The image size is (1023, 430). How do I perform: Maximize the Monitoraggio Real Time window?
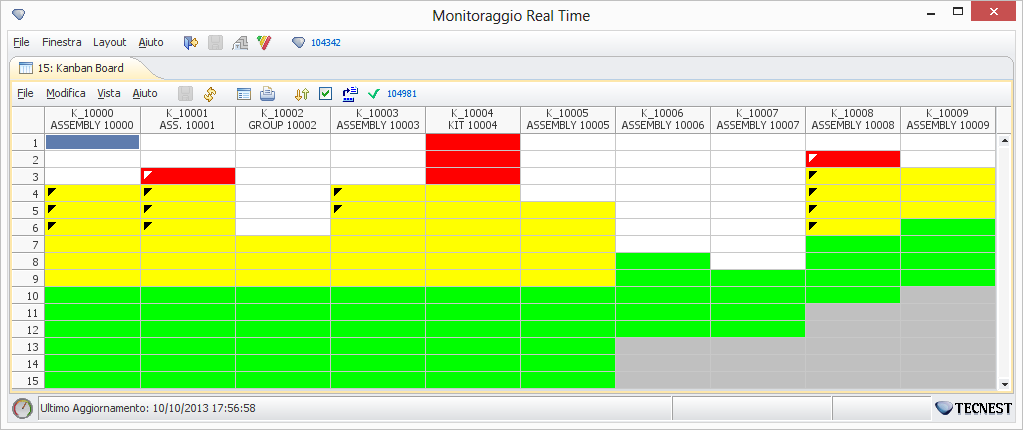[x=958, y=12]
